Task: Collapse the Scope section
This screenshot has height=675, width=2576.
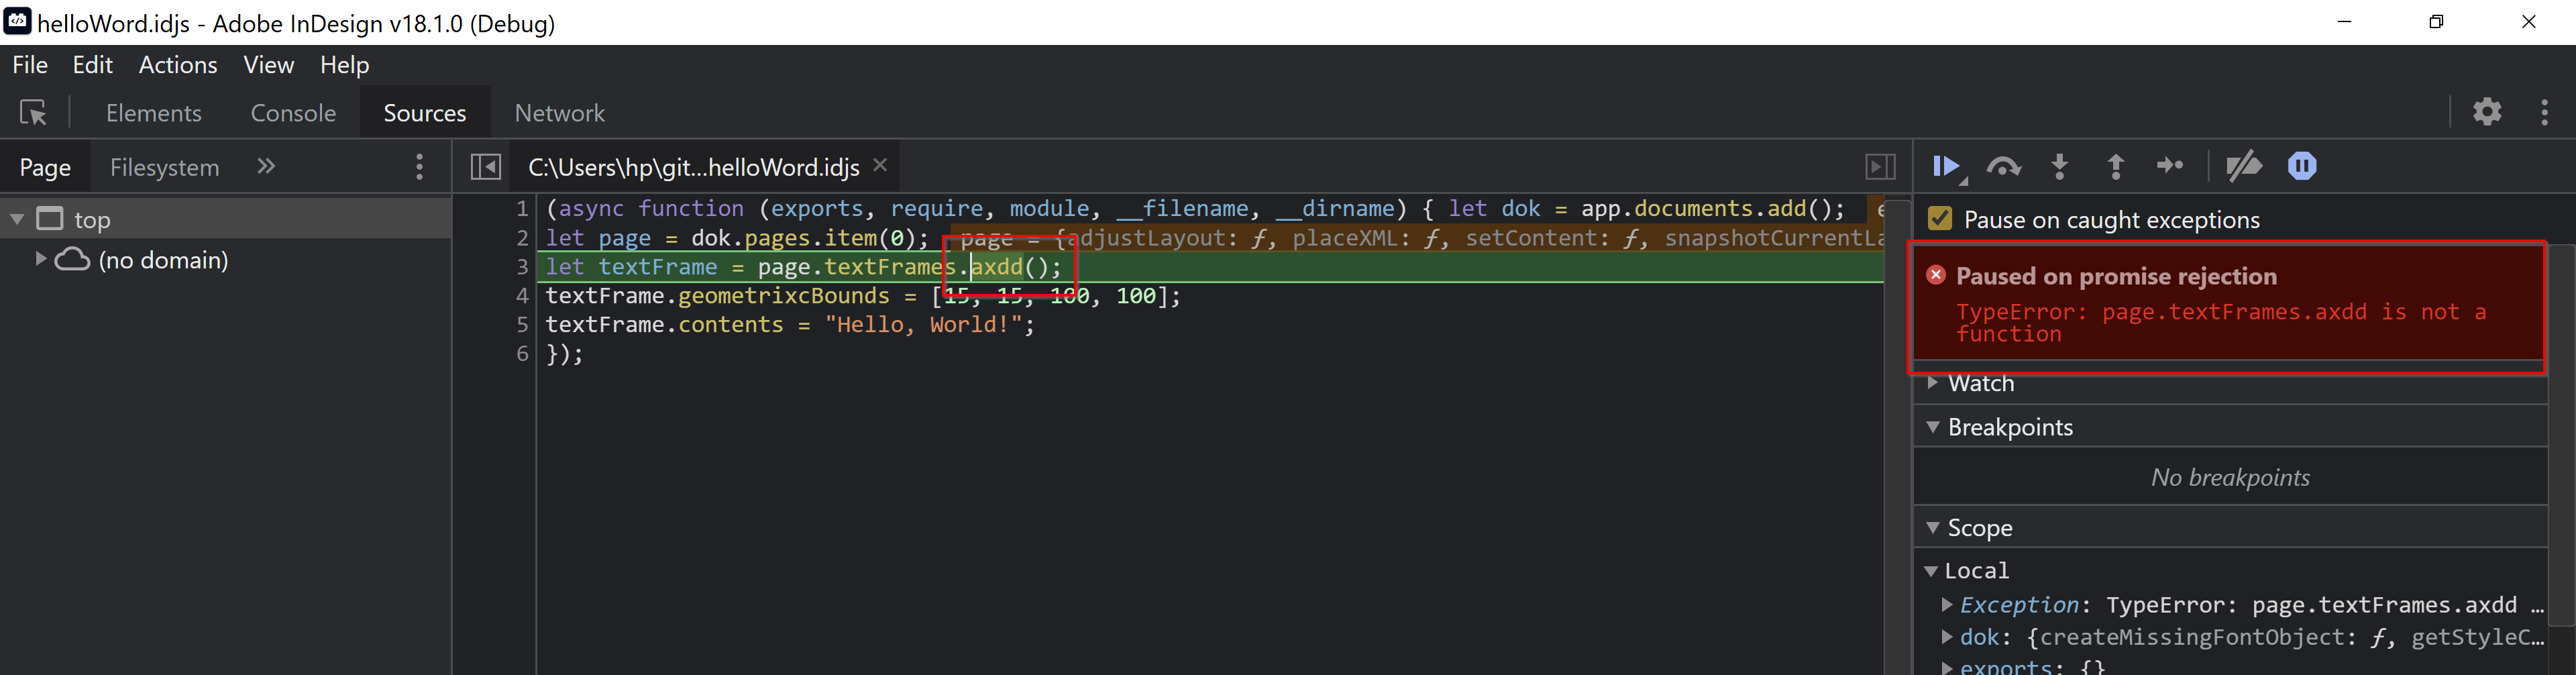Action: coord(1932,527)
